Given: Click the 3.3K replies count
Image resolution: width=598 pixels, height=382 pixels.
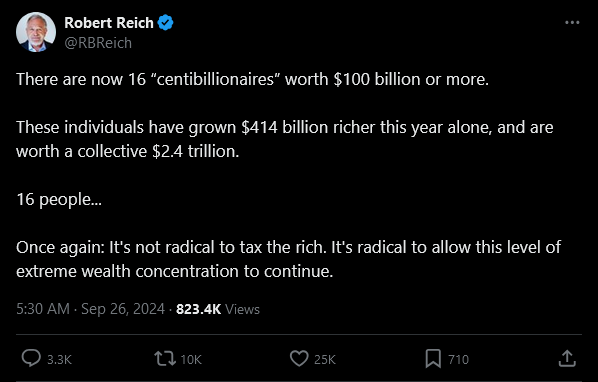Looking at the screenshot, I should click(59, 360).
